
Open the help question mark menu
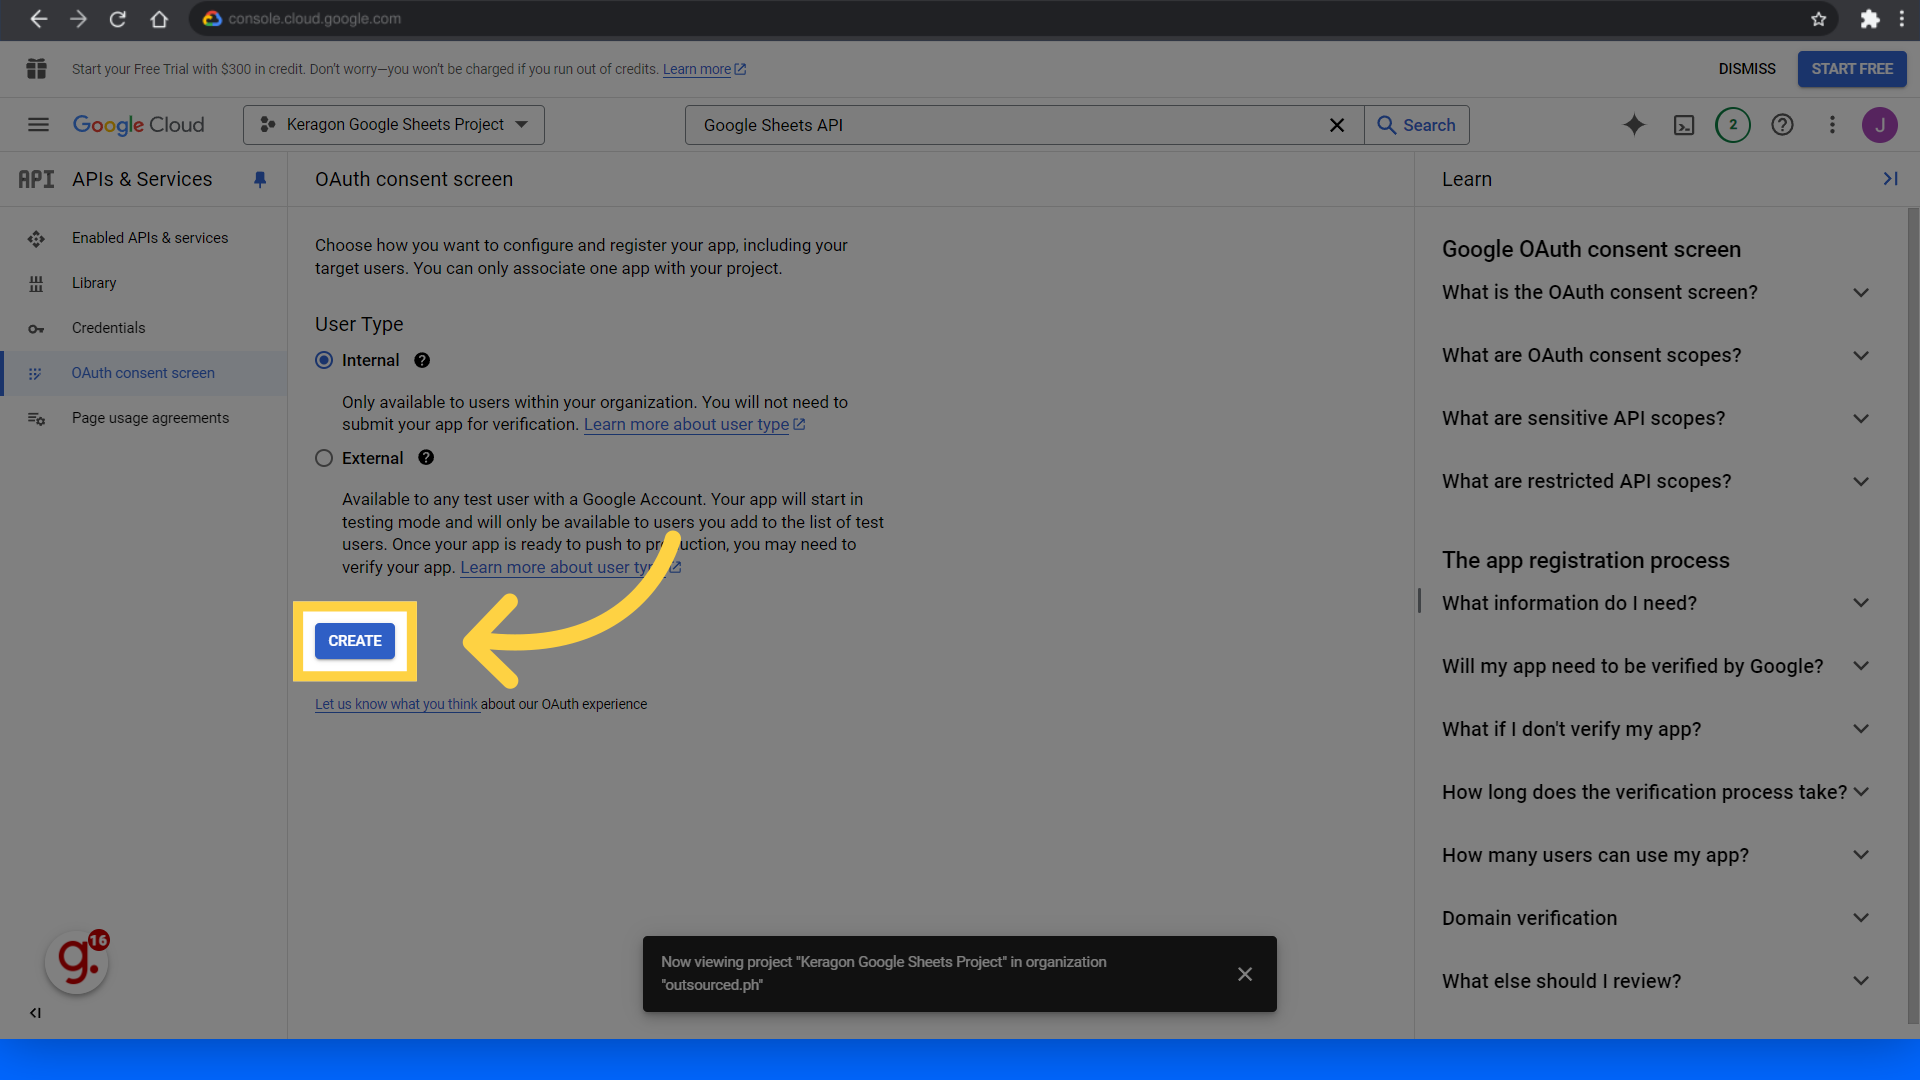point(1782,125)
